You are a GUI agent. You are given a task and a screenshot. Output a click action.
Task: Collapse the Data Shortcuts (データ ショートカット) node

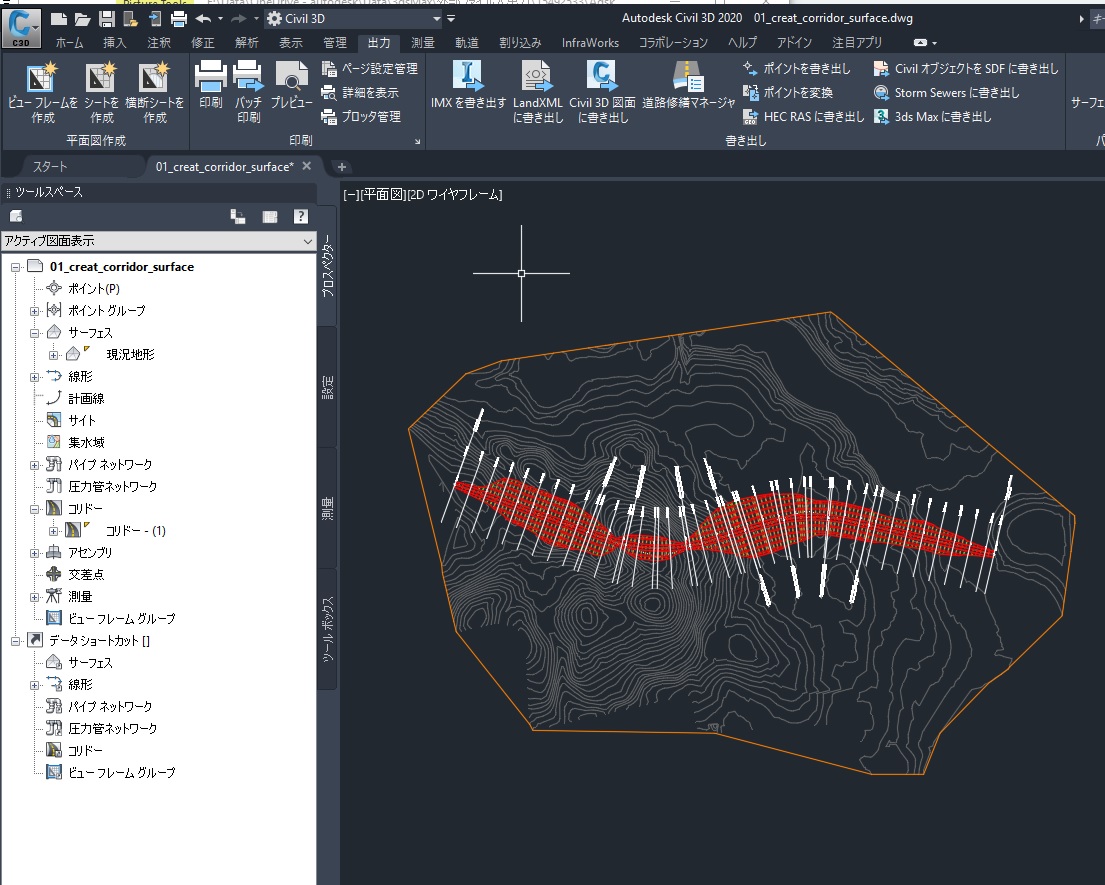[x=16, y=641]
